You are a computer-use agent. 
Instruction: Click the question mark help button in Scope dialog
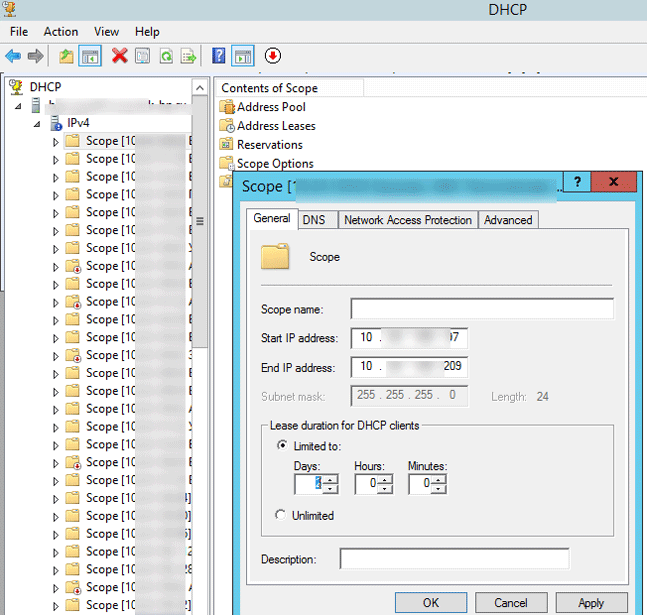point(577,181)
